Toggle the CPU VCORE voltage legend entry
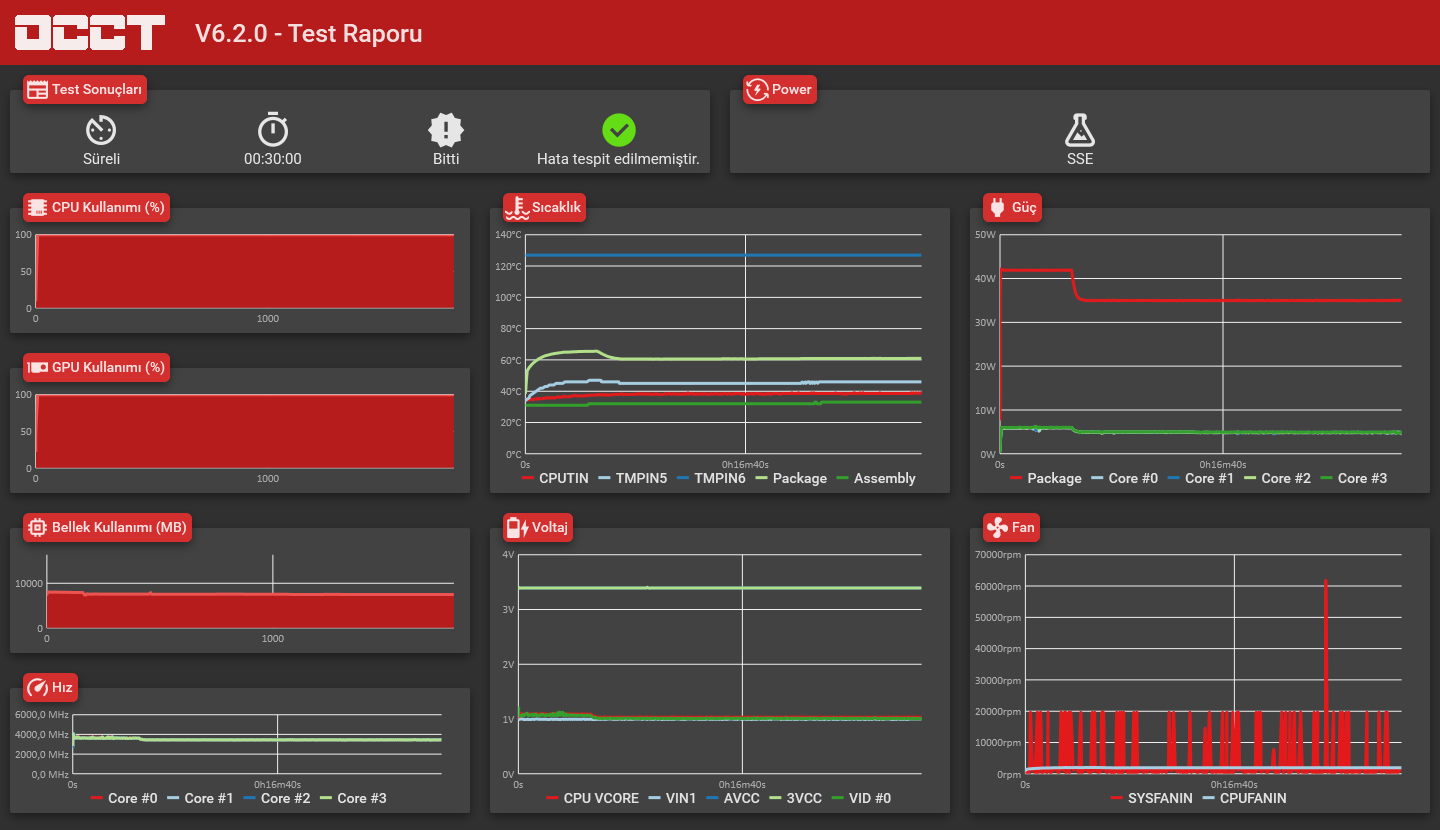Screen dimensions: 1440x830 point(593,798)
